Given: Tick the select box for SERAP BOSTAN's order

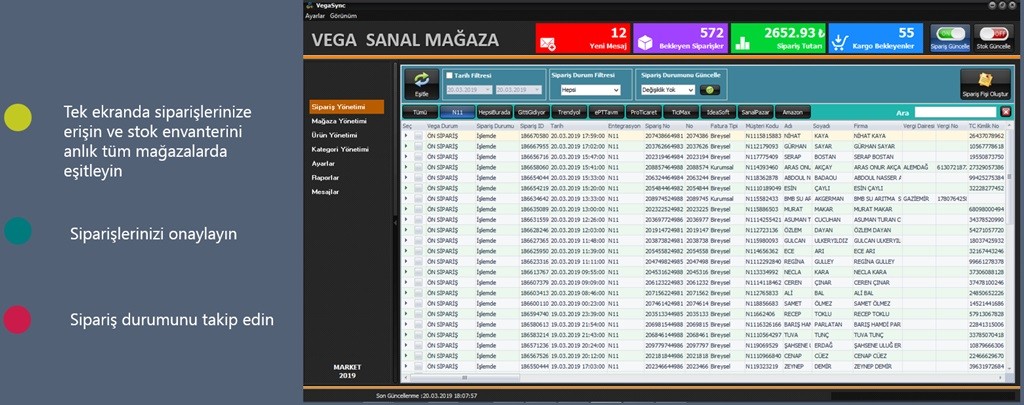Looking at the screenshot, I should coord(418,157).
